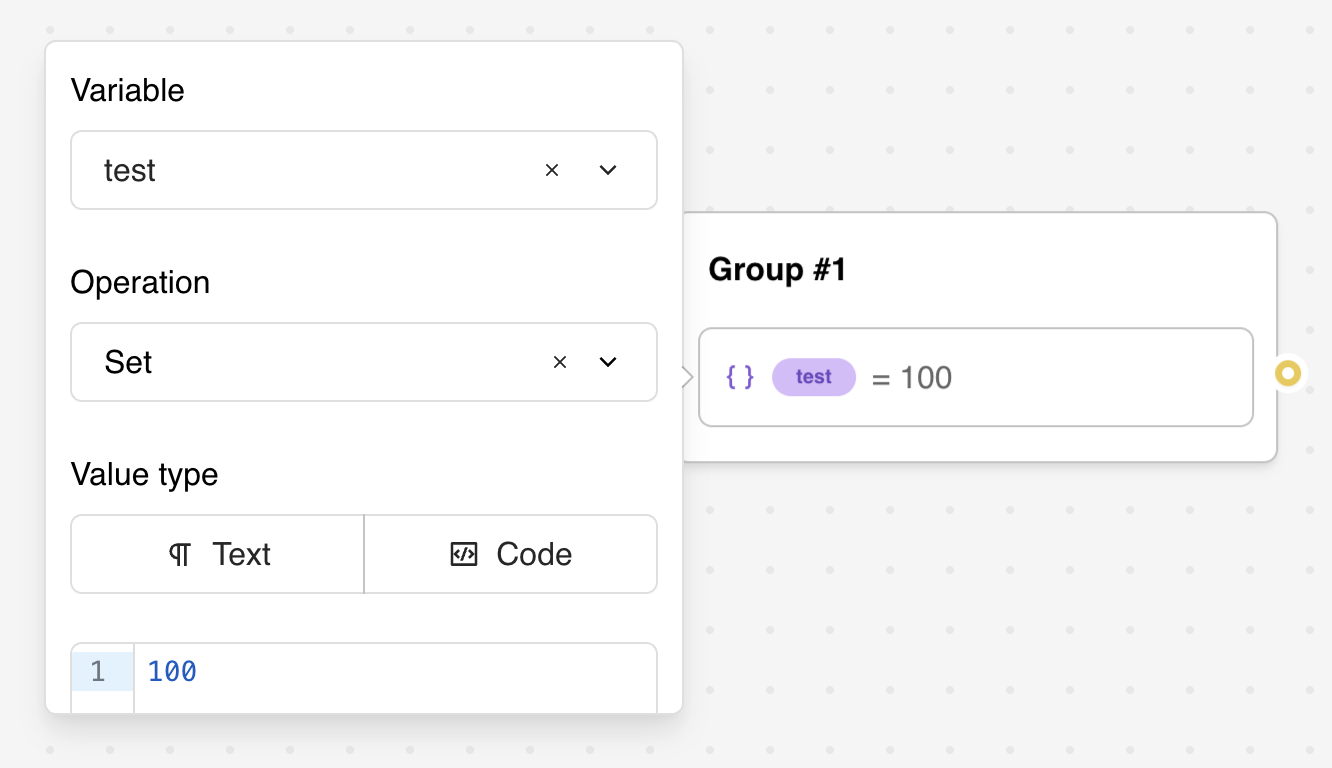Select the '= 100' text in the block
This screenshot has height=768, width=1332.
click(x=912, y=378)
